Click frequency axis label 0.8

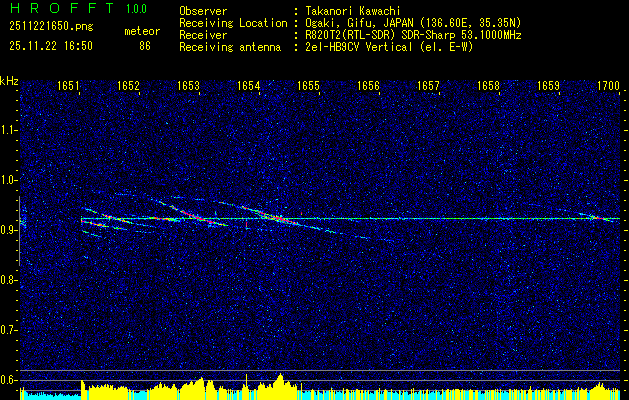[x=9, y=280]
